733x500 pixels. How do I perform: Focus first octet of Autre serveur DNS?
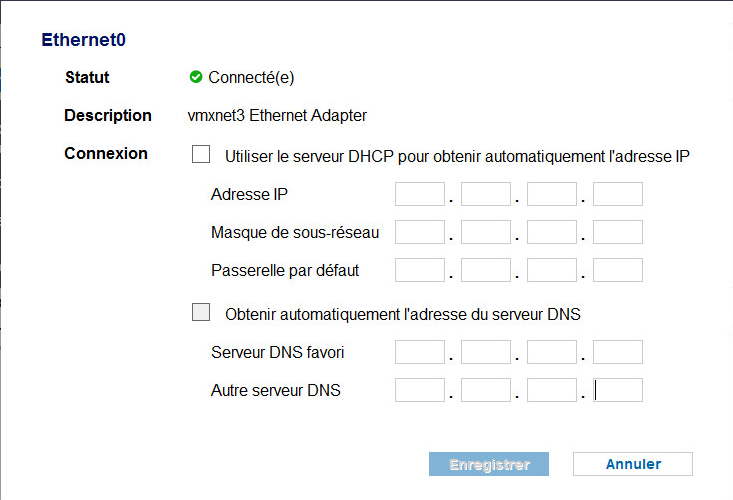click(x=420, y=390)
